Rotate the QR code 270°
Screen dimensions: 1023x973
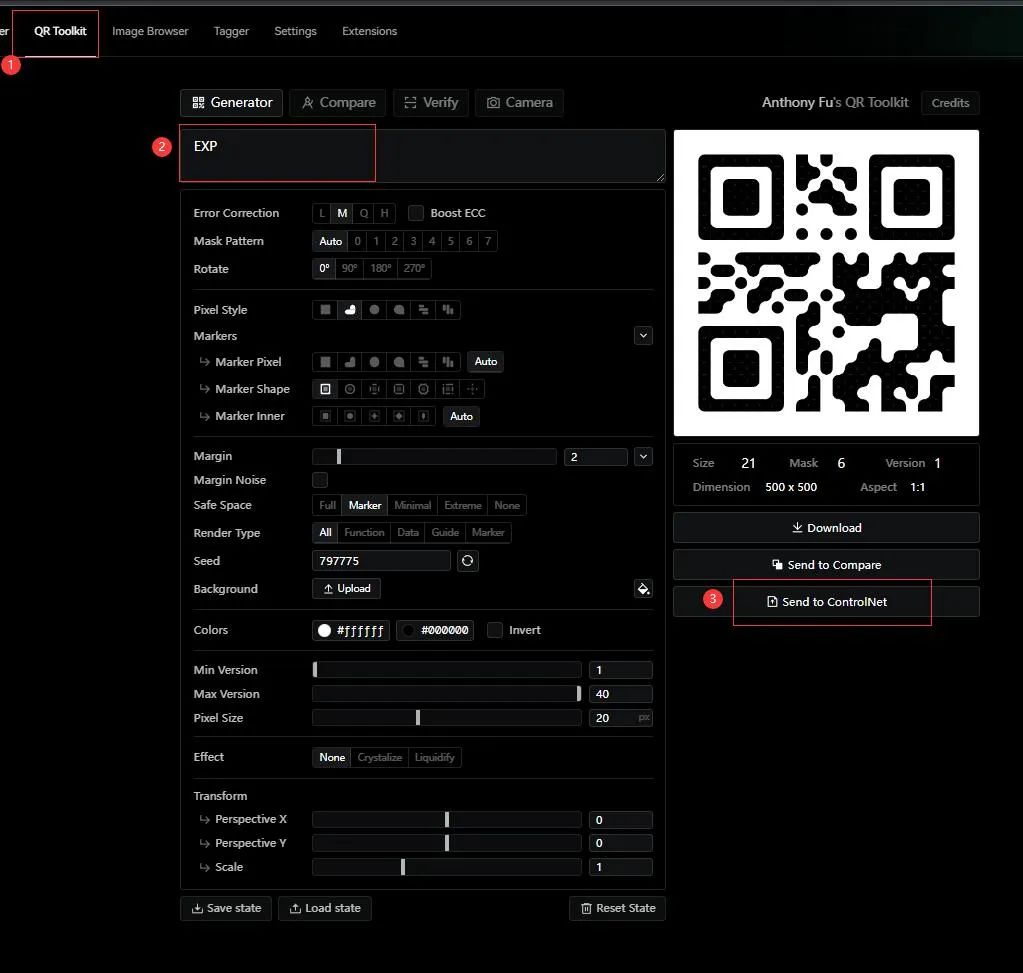(x=414, y=268)
